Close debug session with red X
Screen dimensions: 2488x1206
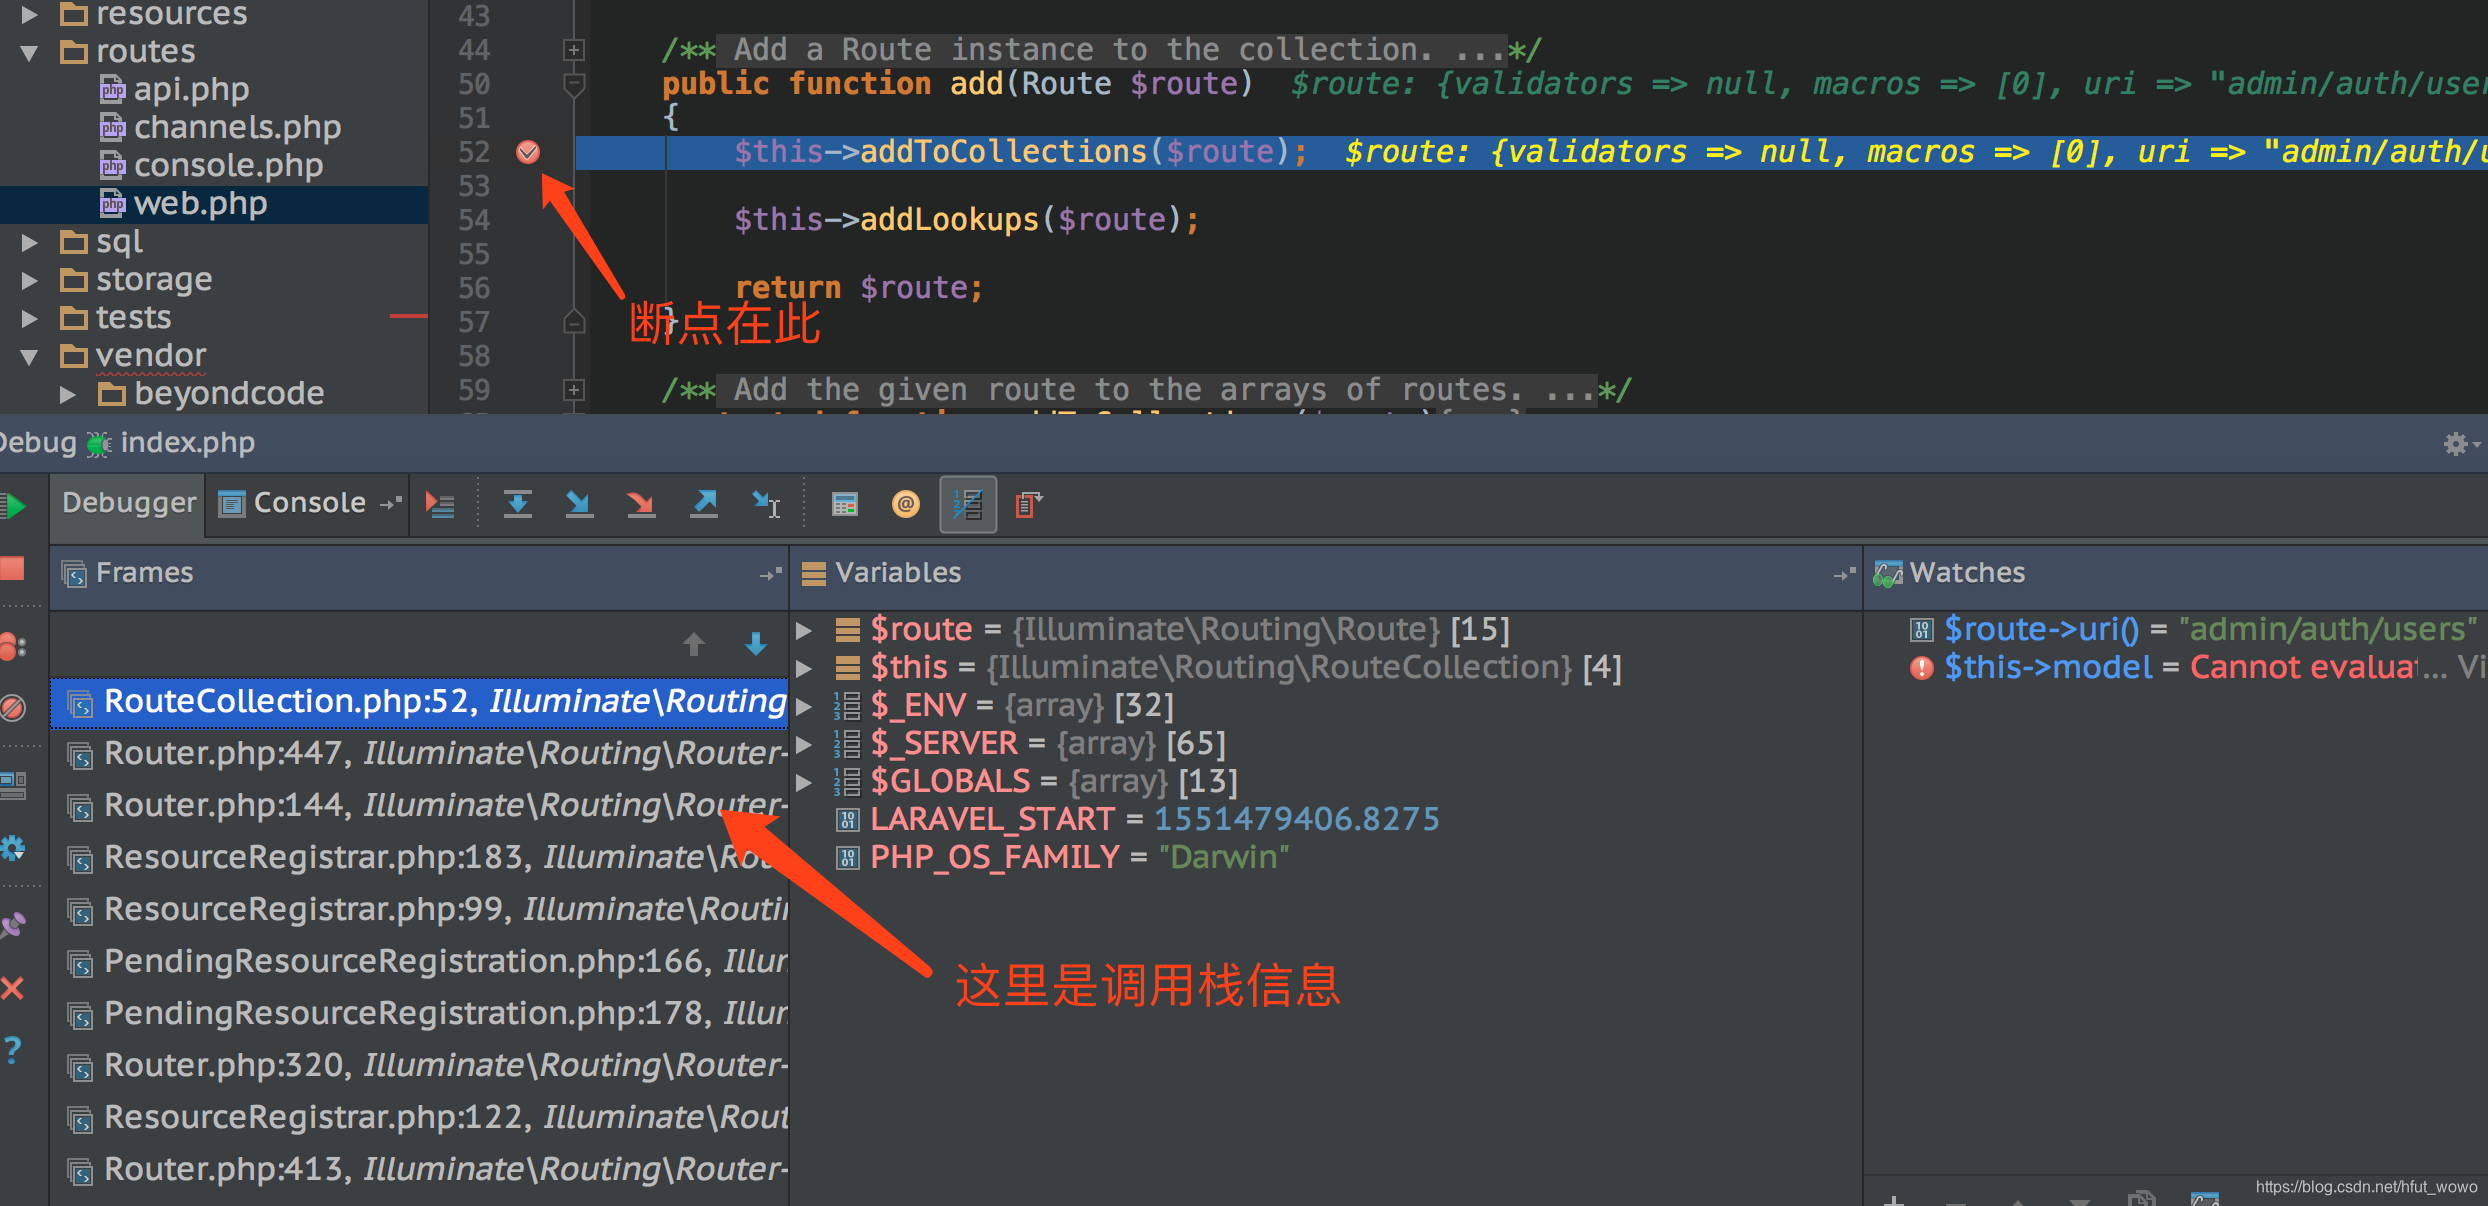coord(12,988)
